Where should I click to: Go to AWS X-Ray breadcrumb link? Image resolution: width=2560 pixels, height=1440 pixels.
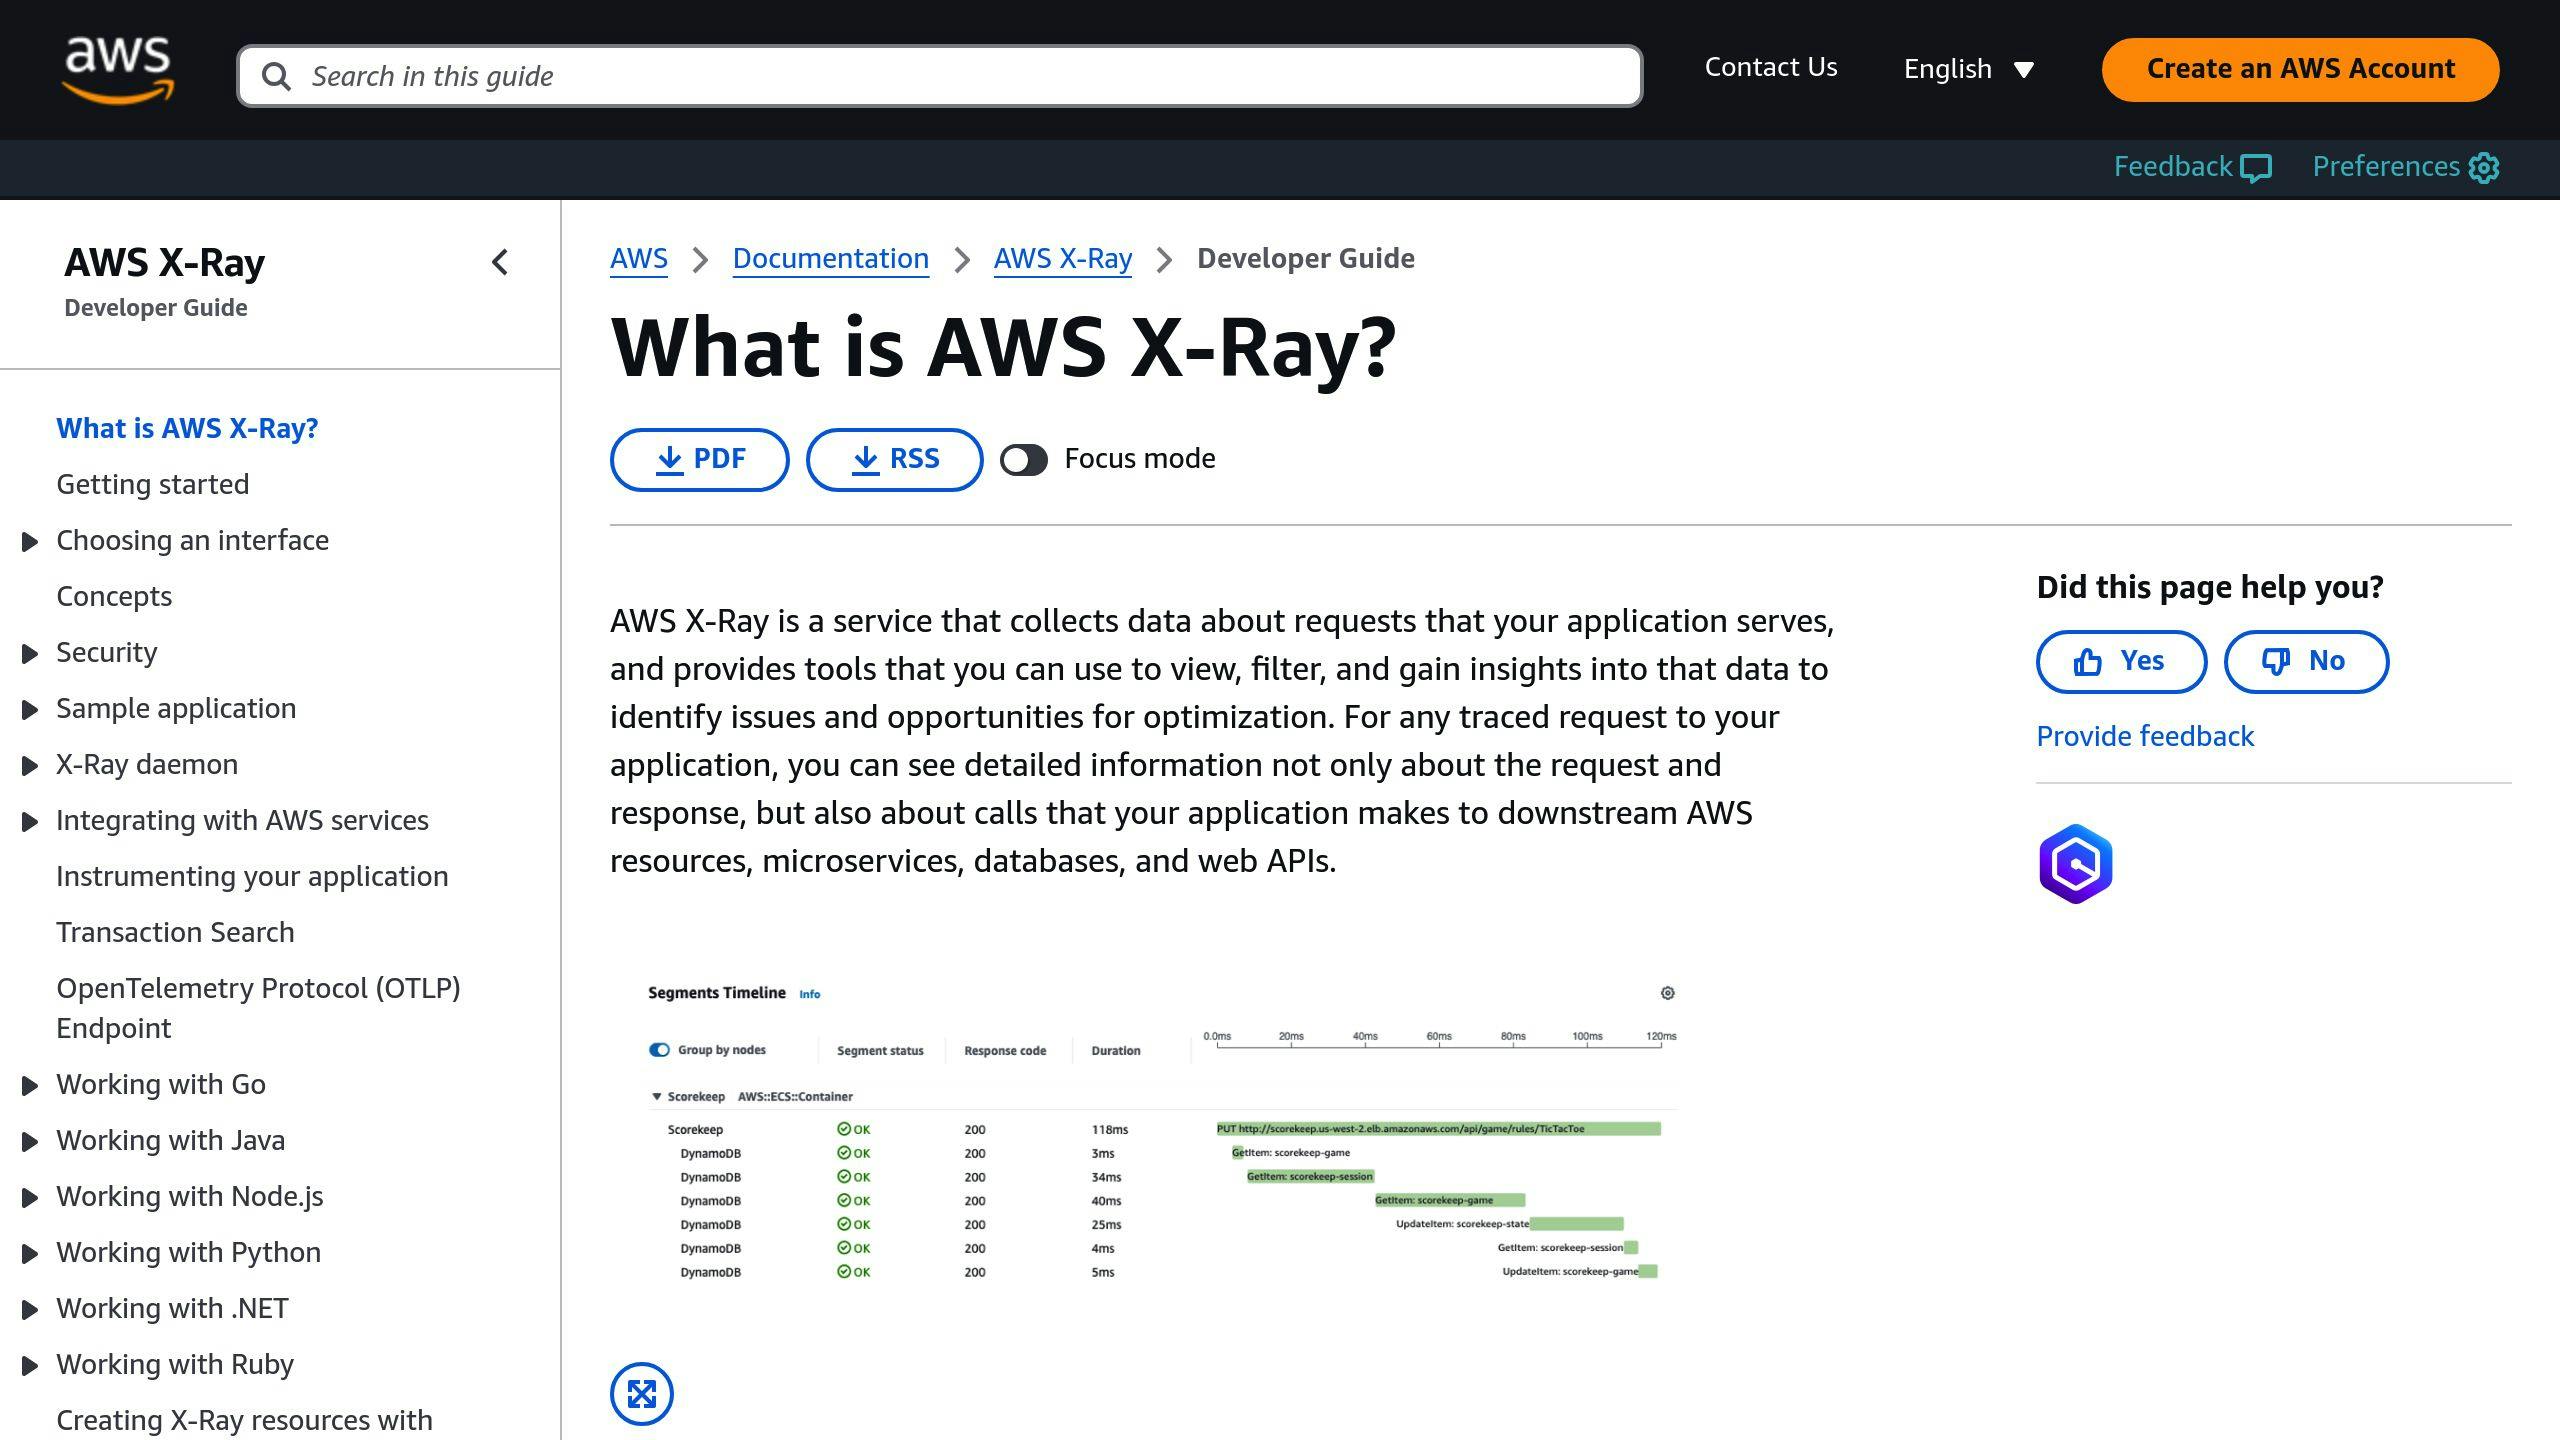(x=1063, y=259)
